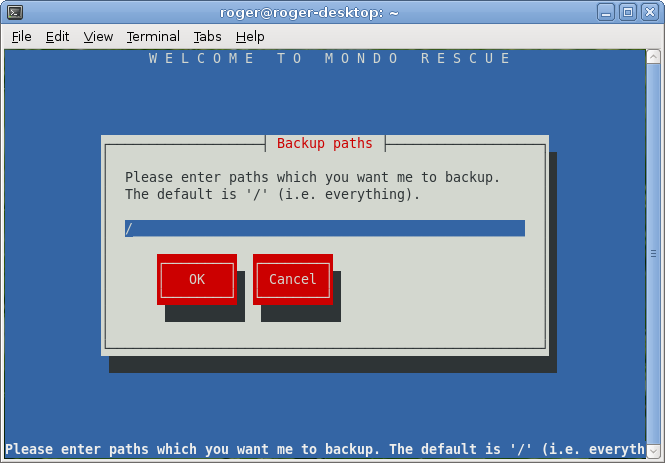This screenshot has height=463, width=665.
Task: Click the terminal window icon in title bar
Action: pyautogui.click(x=15, y=12)
